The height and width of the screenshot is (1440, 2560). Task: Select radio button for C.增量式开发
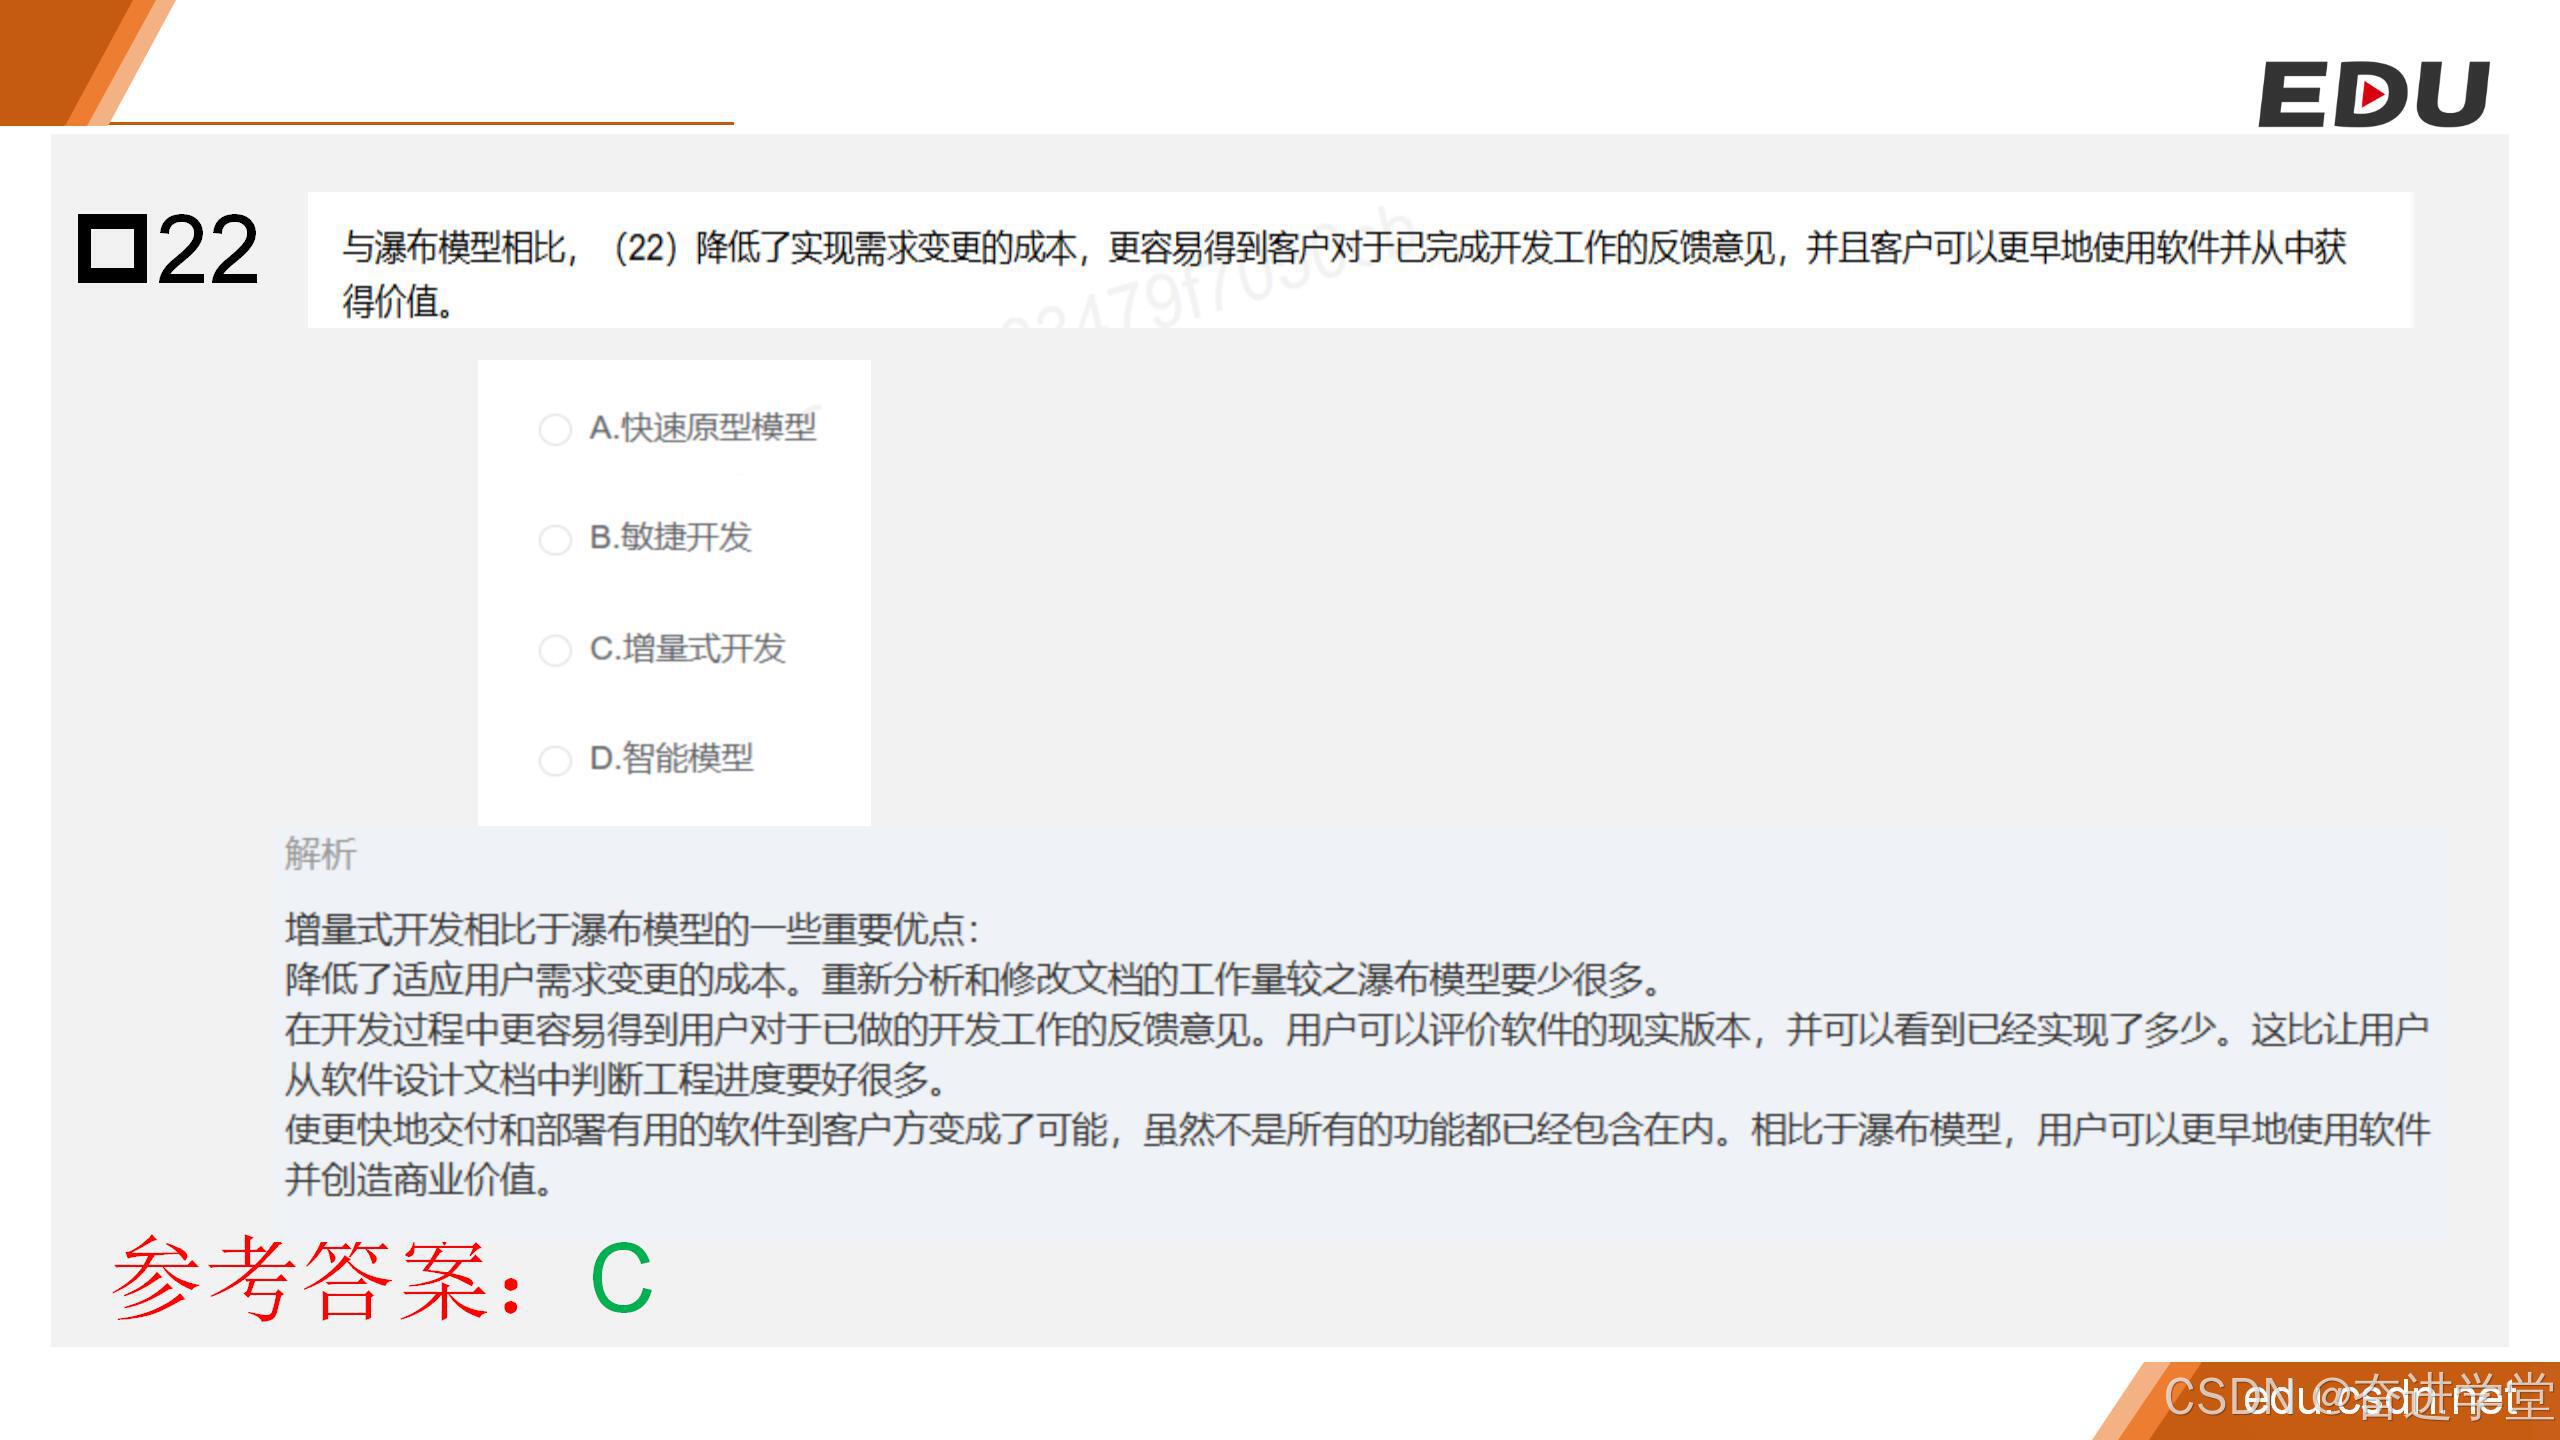(555, 650)
